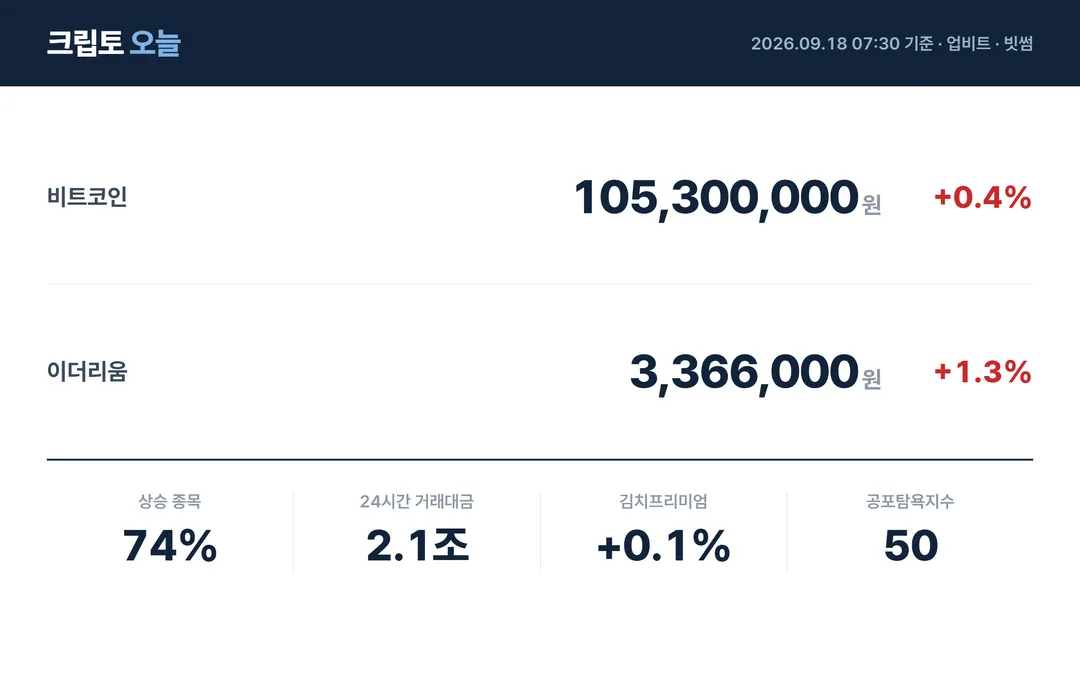Select the 공포탐욕지수 stat label
Screen dimensions: 1080x690
[910, 501]
